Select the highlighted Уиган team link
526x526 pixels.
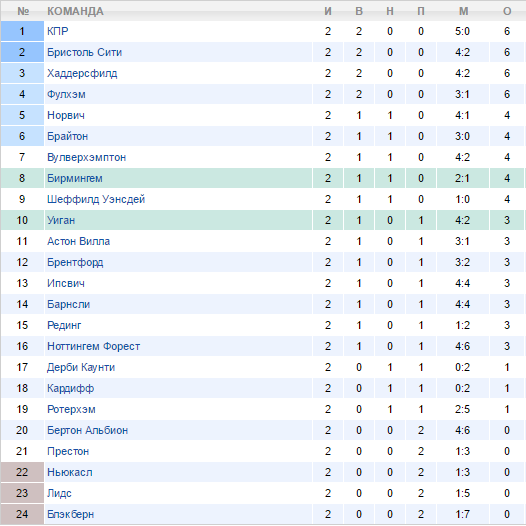click(x=61, y=220)
